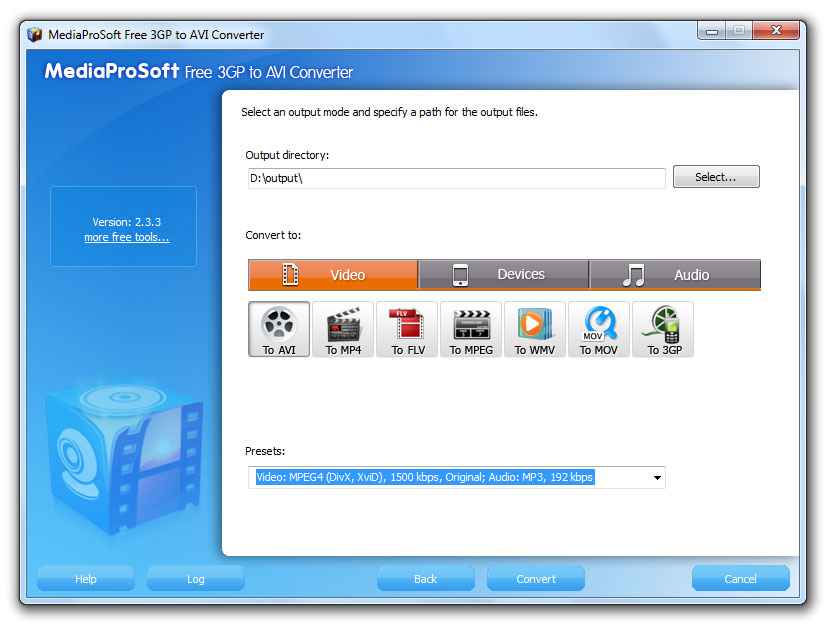Click the Cancel button

[x=741, y=579]
